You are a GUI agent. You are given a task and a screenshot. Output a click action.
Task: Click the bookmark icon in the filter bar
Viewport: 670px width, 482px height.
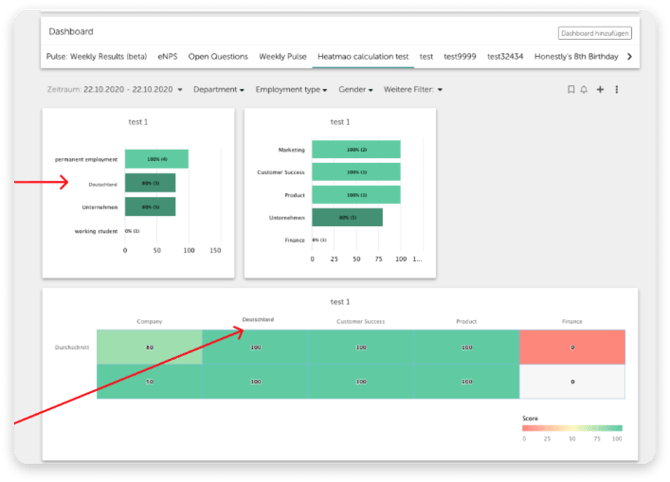tap(571, 90)
